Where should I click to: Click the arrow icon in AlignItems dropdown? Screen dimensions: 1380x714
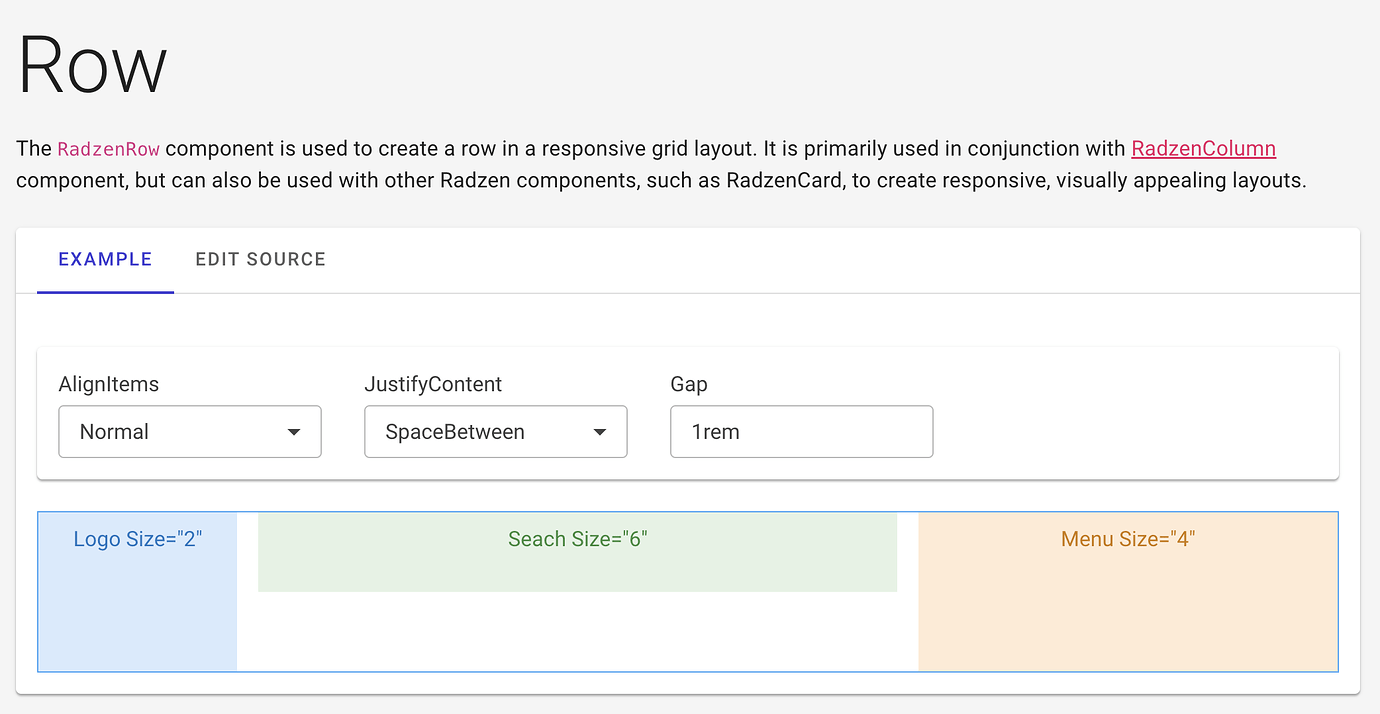[x=294, y=432]
